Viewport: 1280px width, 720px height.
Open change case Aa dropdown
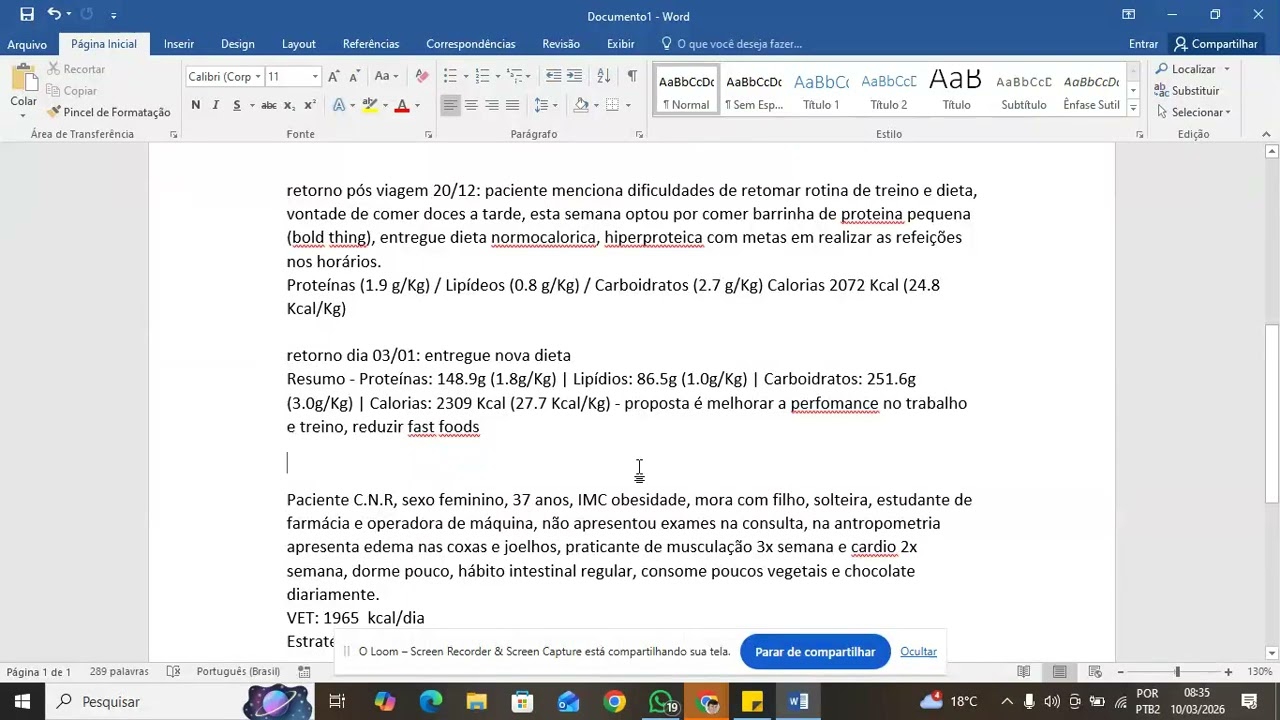pyautogui.click(x=385, y=76)
